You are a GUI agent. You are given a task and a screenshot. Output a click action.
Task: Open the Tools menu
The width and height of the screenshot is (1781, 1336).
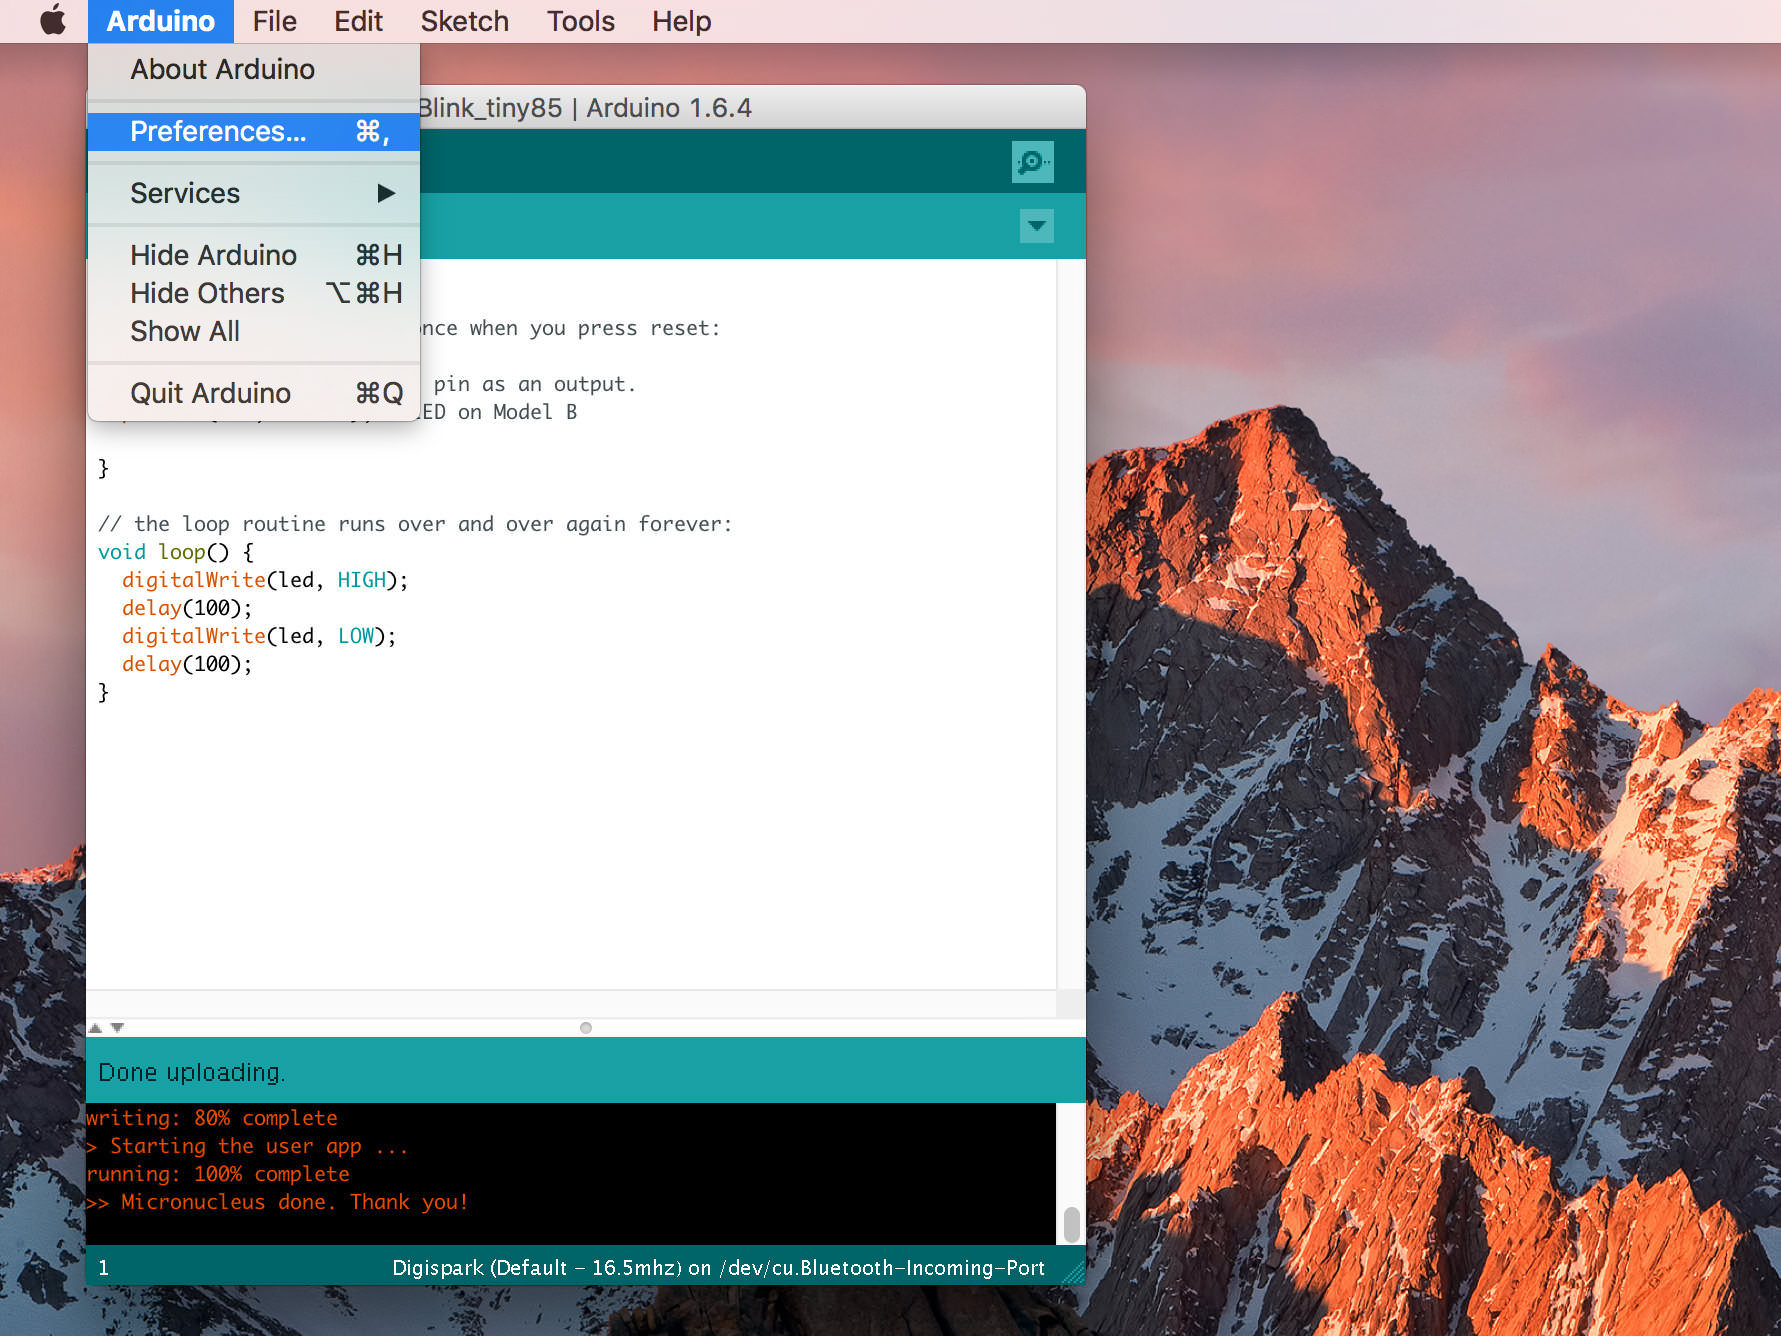pyautogui.click(x=580, y=21)
